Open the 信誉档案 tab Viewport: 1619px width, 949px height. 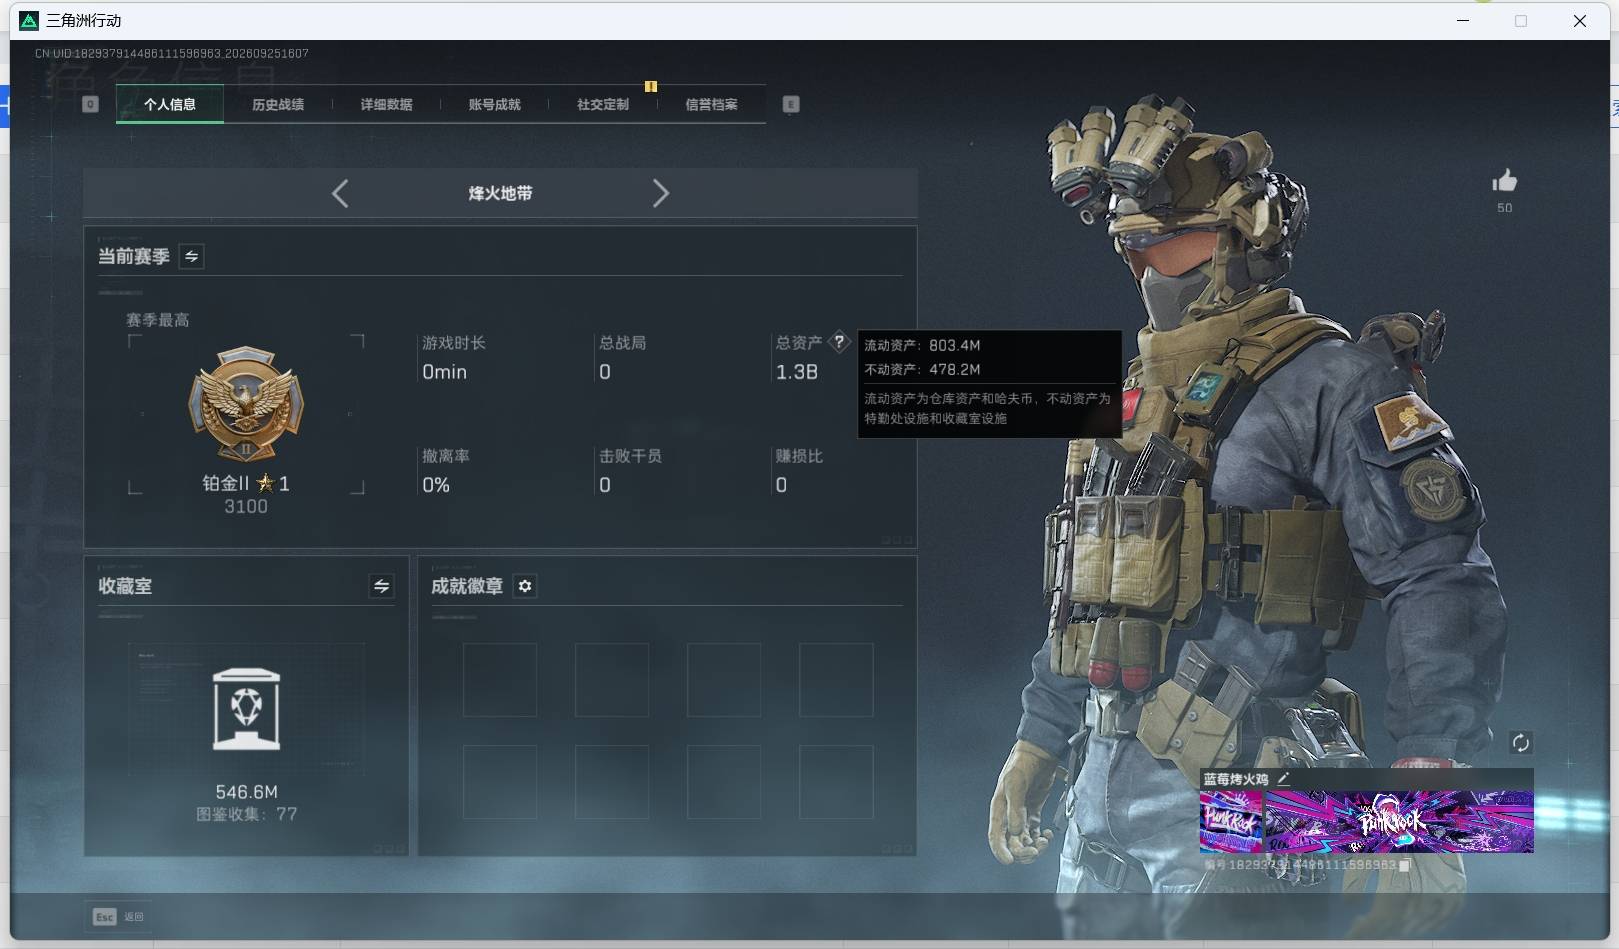point(711,105)
